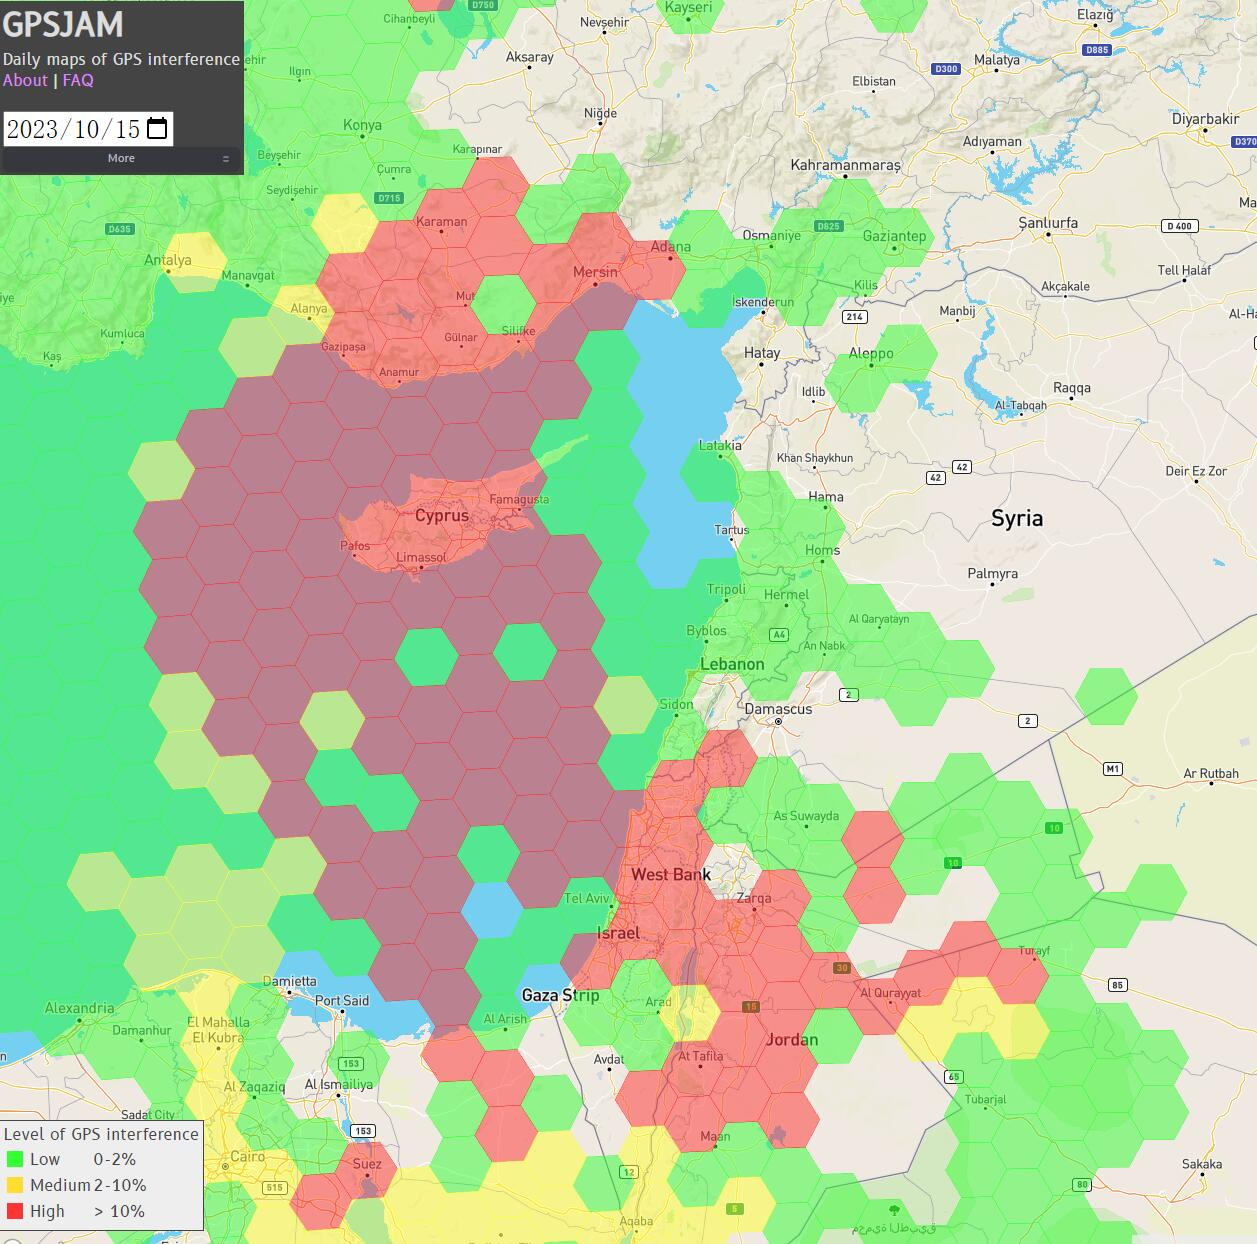
Task: Click the 2023/10/15 date field
Action: coord(88,129)
